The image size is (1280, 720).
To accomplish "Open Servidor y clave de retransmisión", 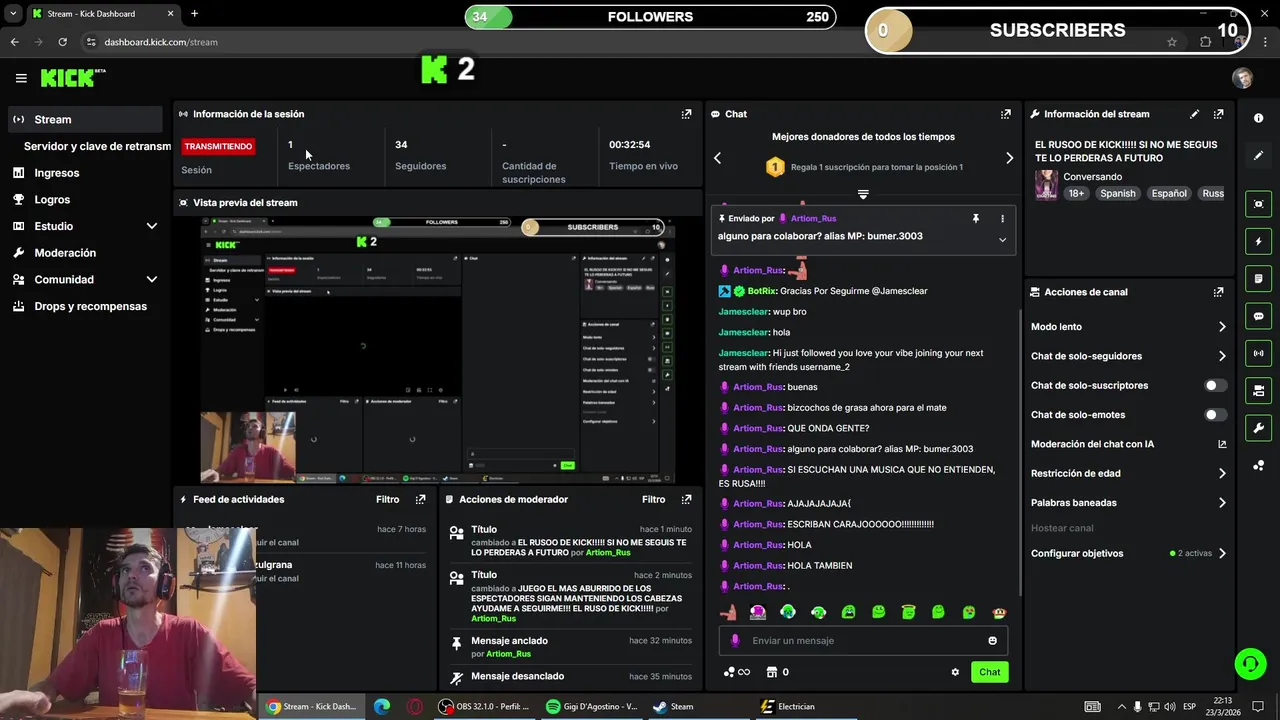I will [x=97, y=146].
